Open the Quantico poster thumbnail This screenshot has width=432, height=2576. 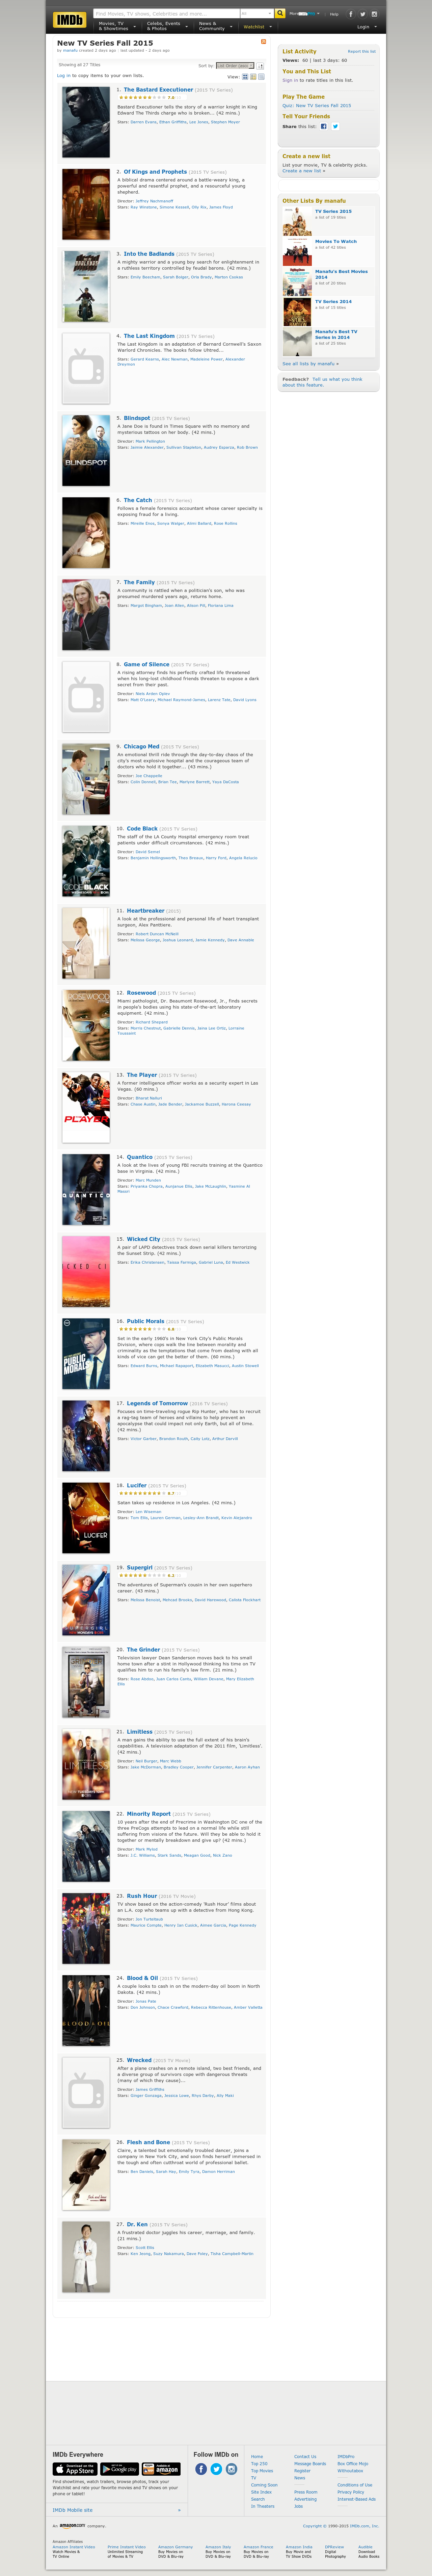tap(86, 1190)
